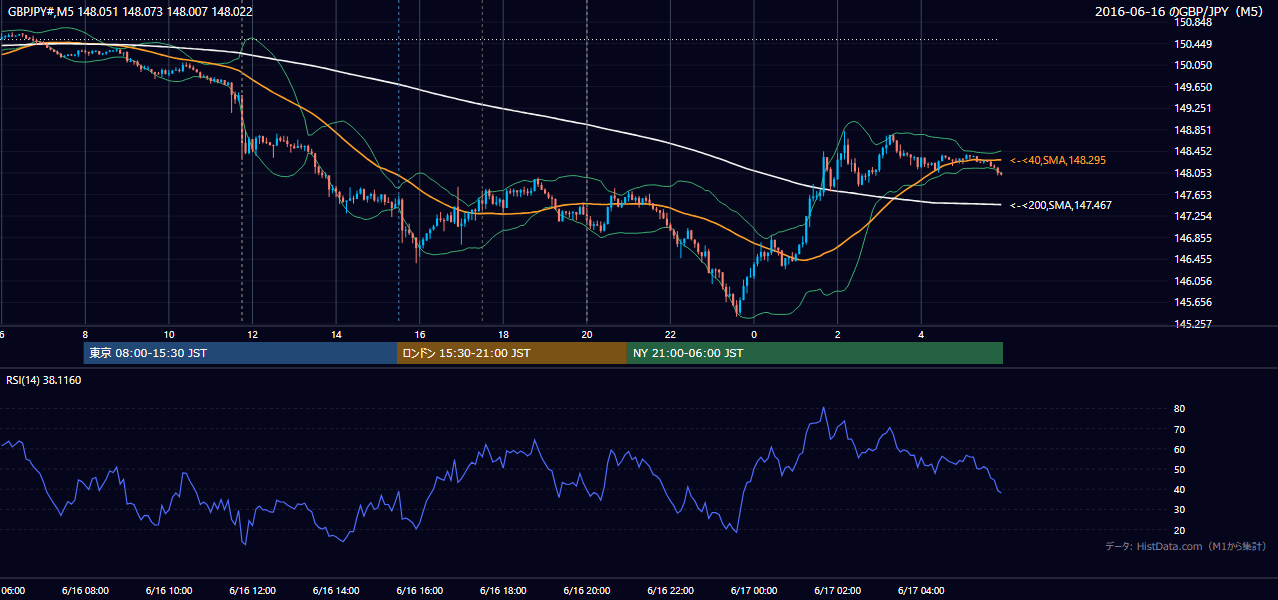Click the GBPJPY#,M5 chart title text
Viewport: 1278px width, 600px height.
pos(130,11)
